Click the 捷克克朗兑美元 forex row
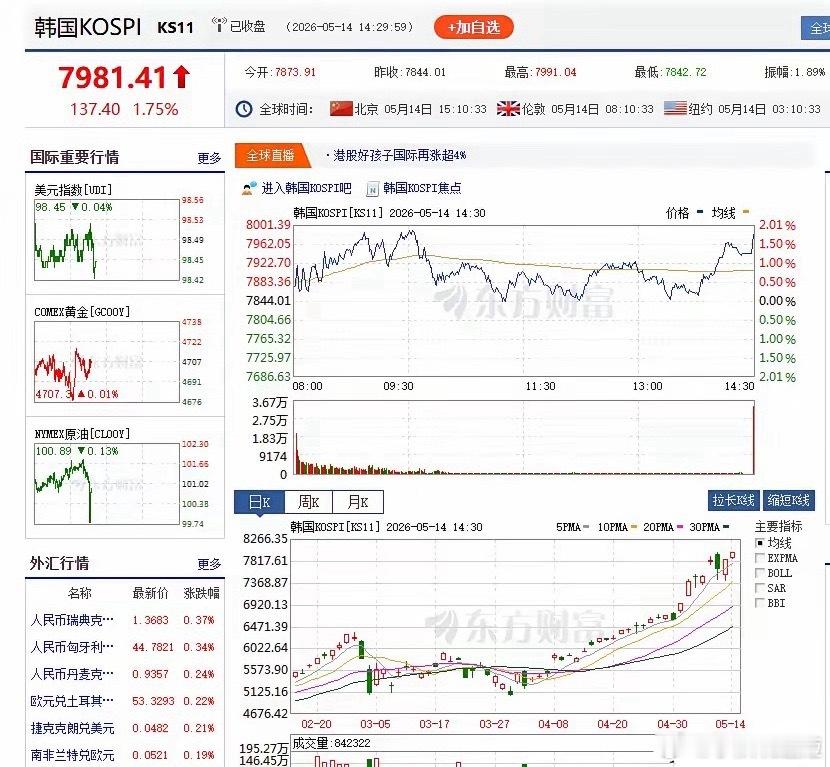This screenshot has height=767, width=830. [x=125, y=728]
